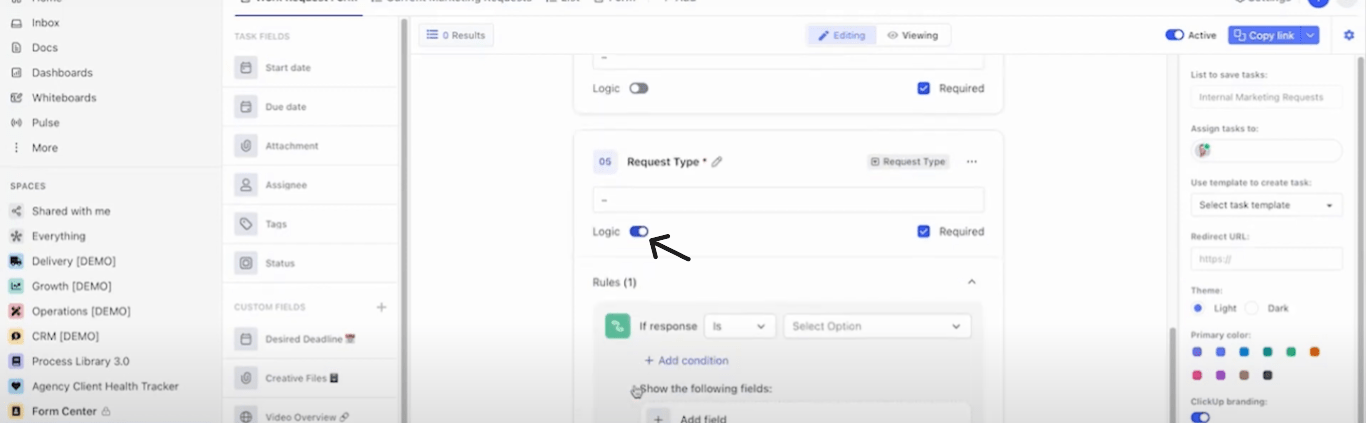Image resolution: width=1366 pixels, height=423 pixels.
Task: Click the More item in sidebar
Action: pyautogui.click(x=44, y=147)
